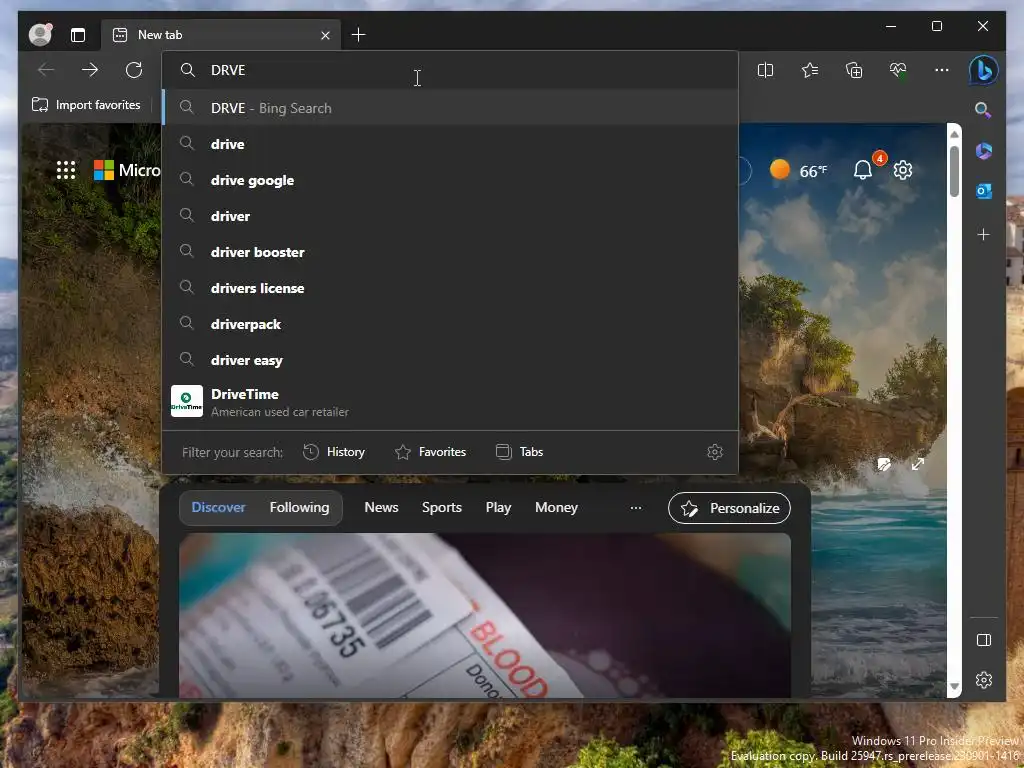The width and height of the screenshot is (1024, 768).
Task: Go forward with the forward arrow
Action: (x=90, y=70)
